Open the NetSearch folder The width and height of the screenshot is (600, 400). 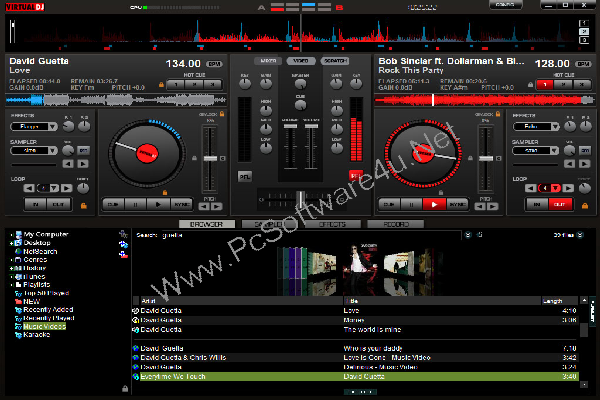click(x=40, y=251)
